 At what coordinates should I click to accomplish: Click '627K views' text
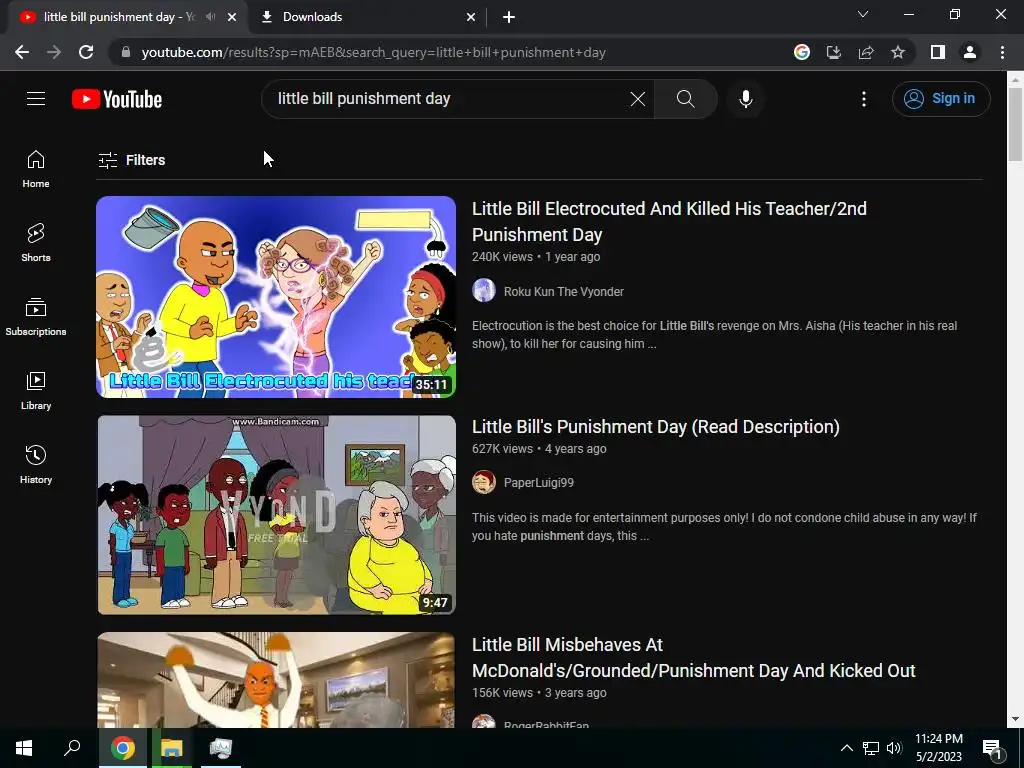[x=502, y=449]
